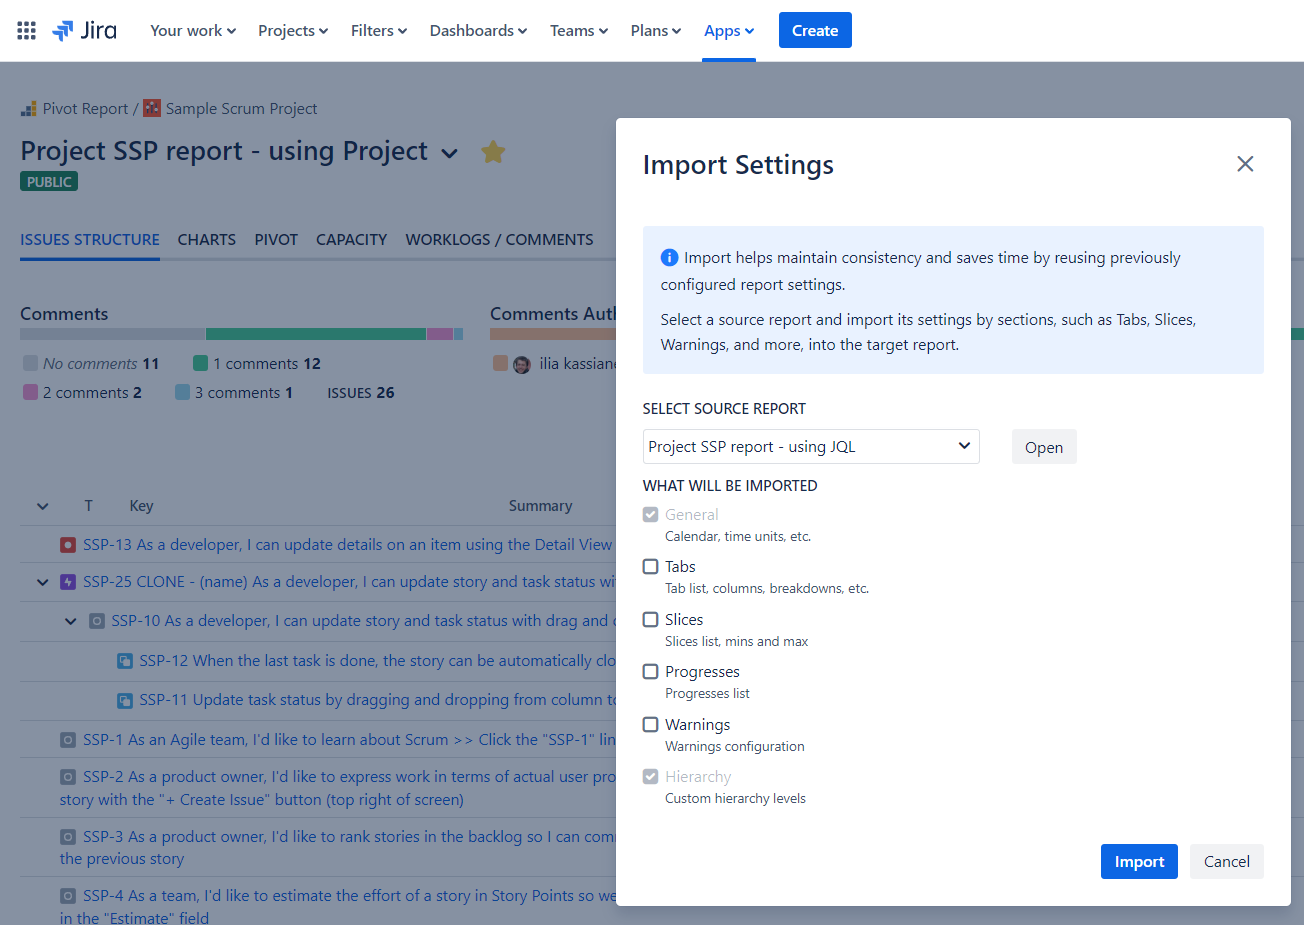
Task: Click the Open button beside source report
Action: pos(1044,447)
